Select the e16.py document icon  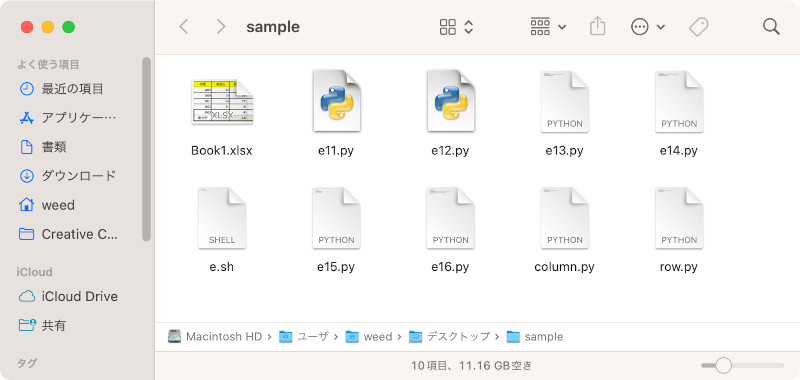(451, 218)
